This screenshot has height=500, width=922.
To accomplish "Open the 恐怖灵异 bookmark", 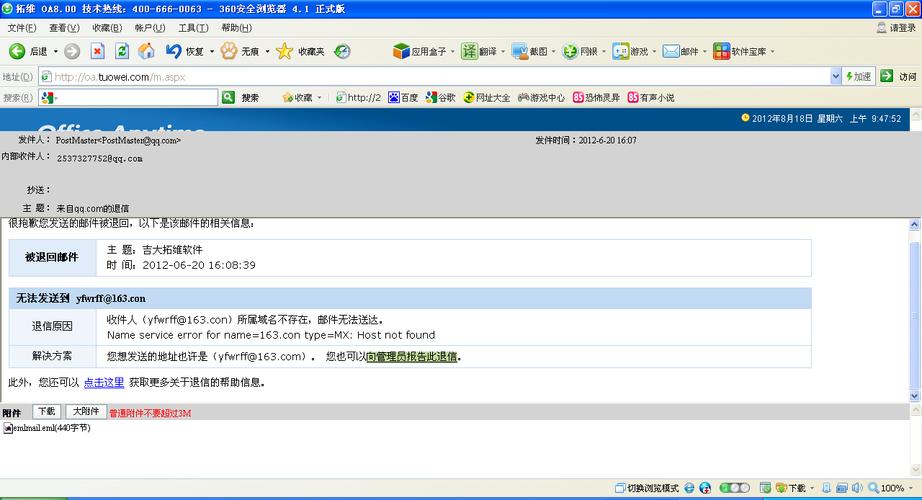I will [x=596, y=98].
